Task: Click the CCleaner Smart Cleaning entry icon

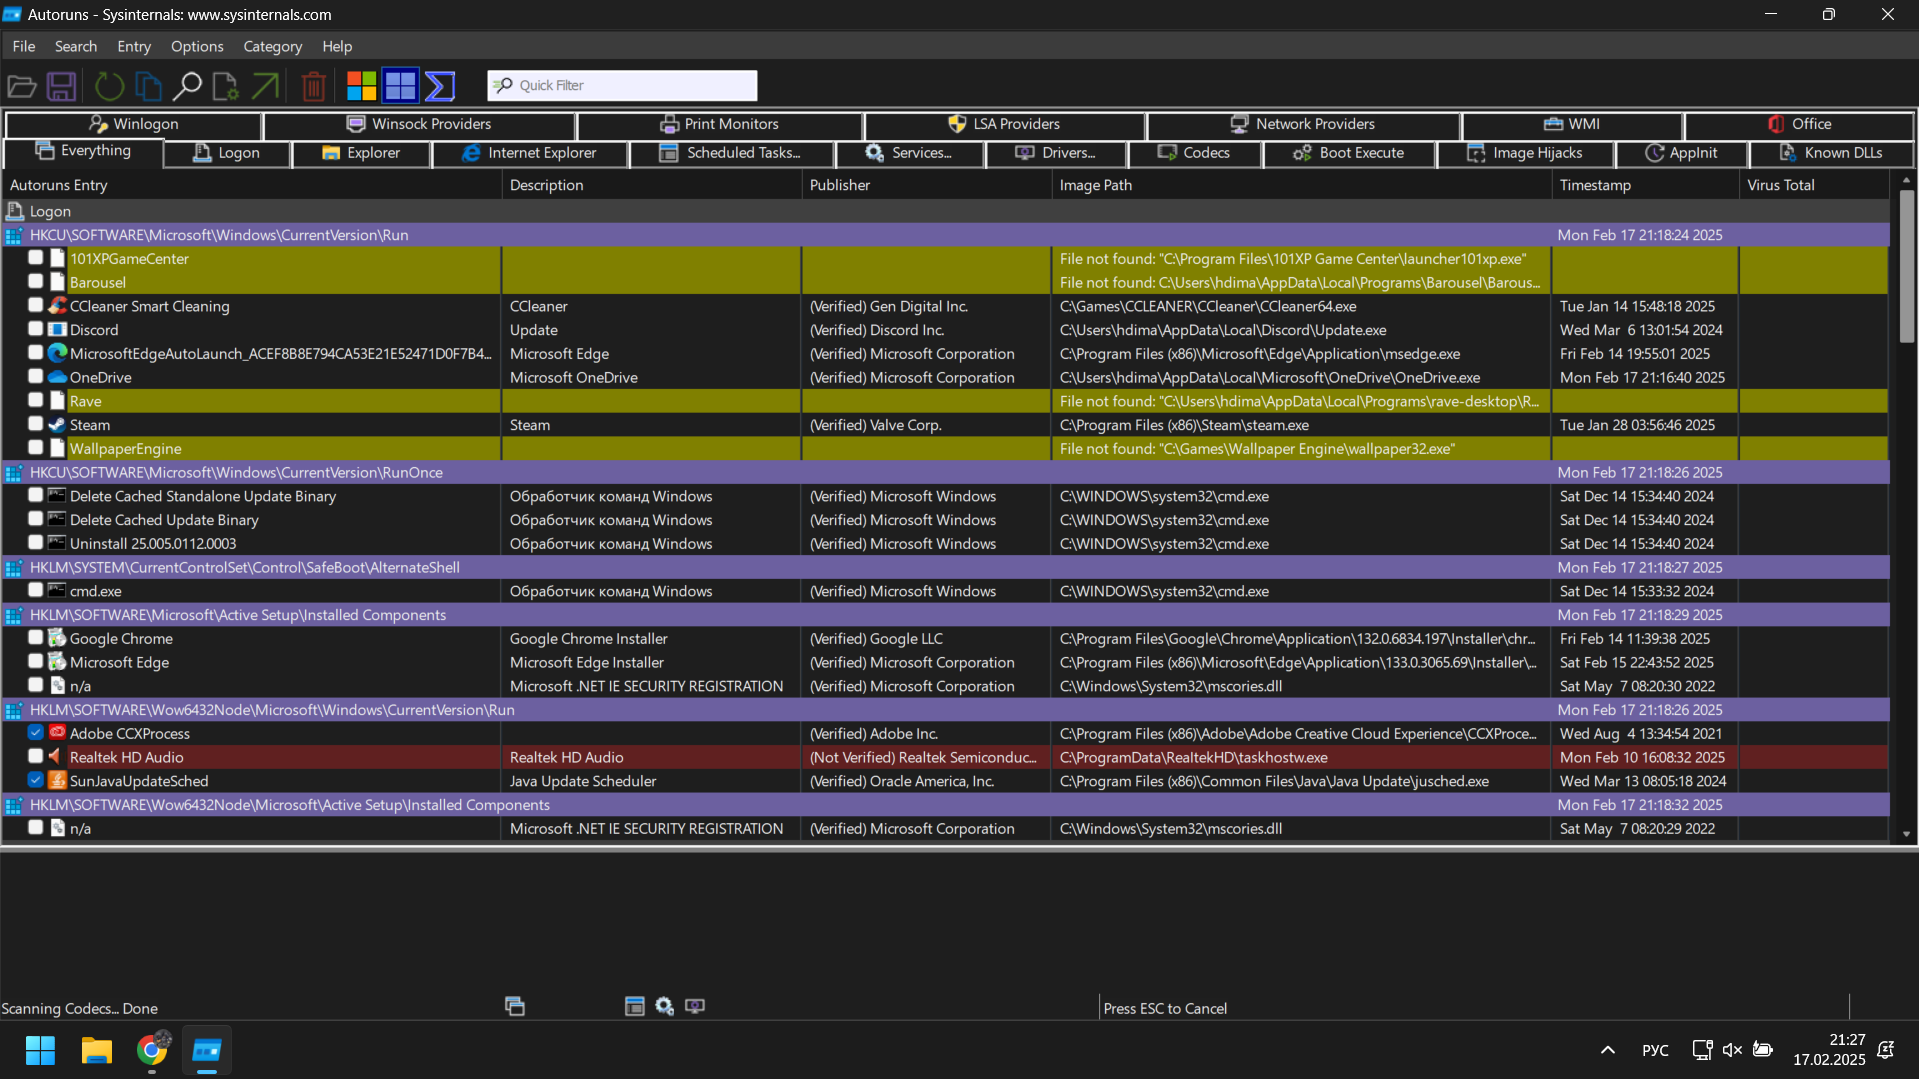Action: (57, 306)
